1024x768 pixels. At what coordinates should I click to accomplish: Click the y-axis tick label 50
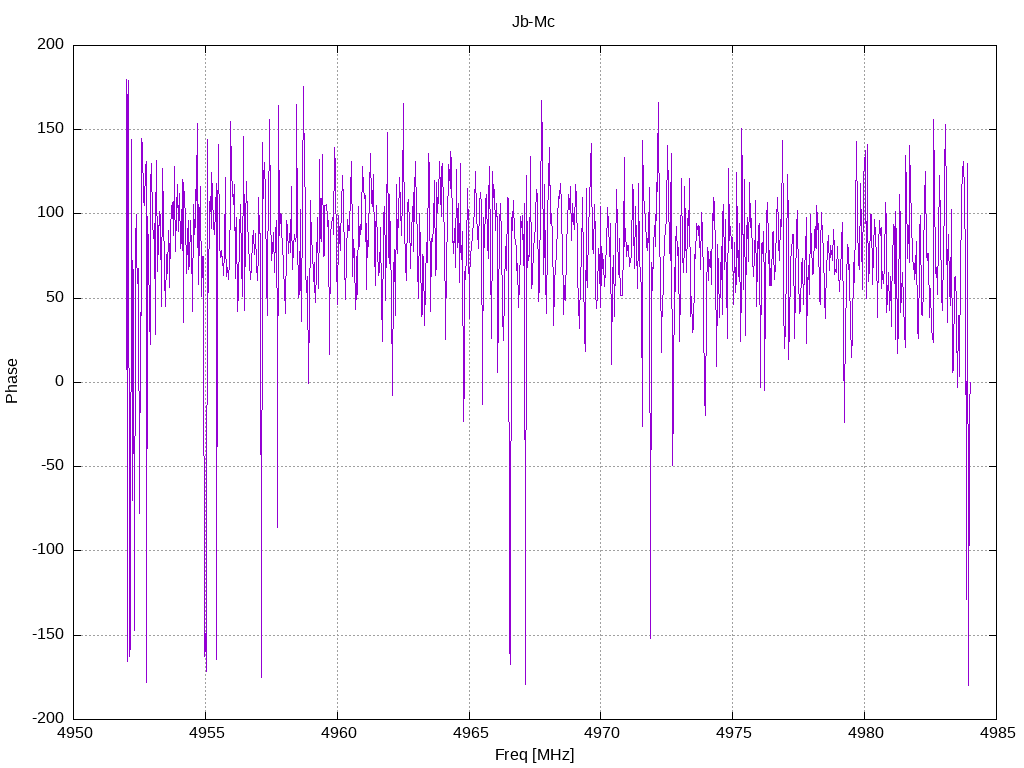point(55,297)
